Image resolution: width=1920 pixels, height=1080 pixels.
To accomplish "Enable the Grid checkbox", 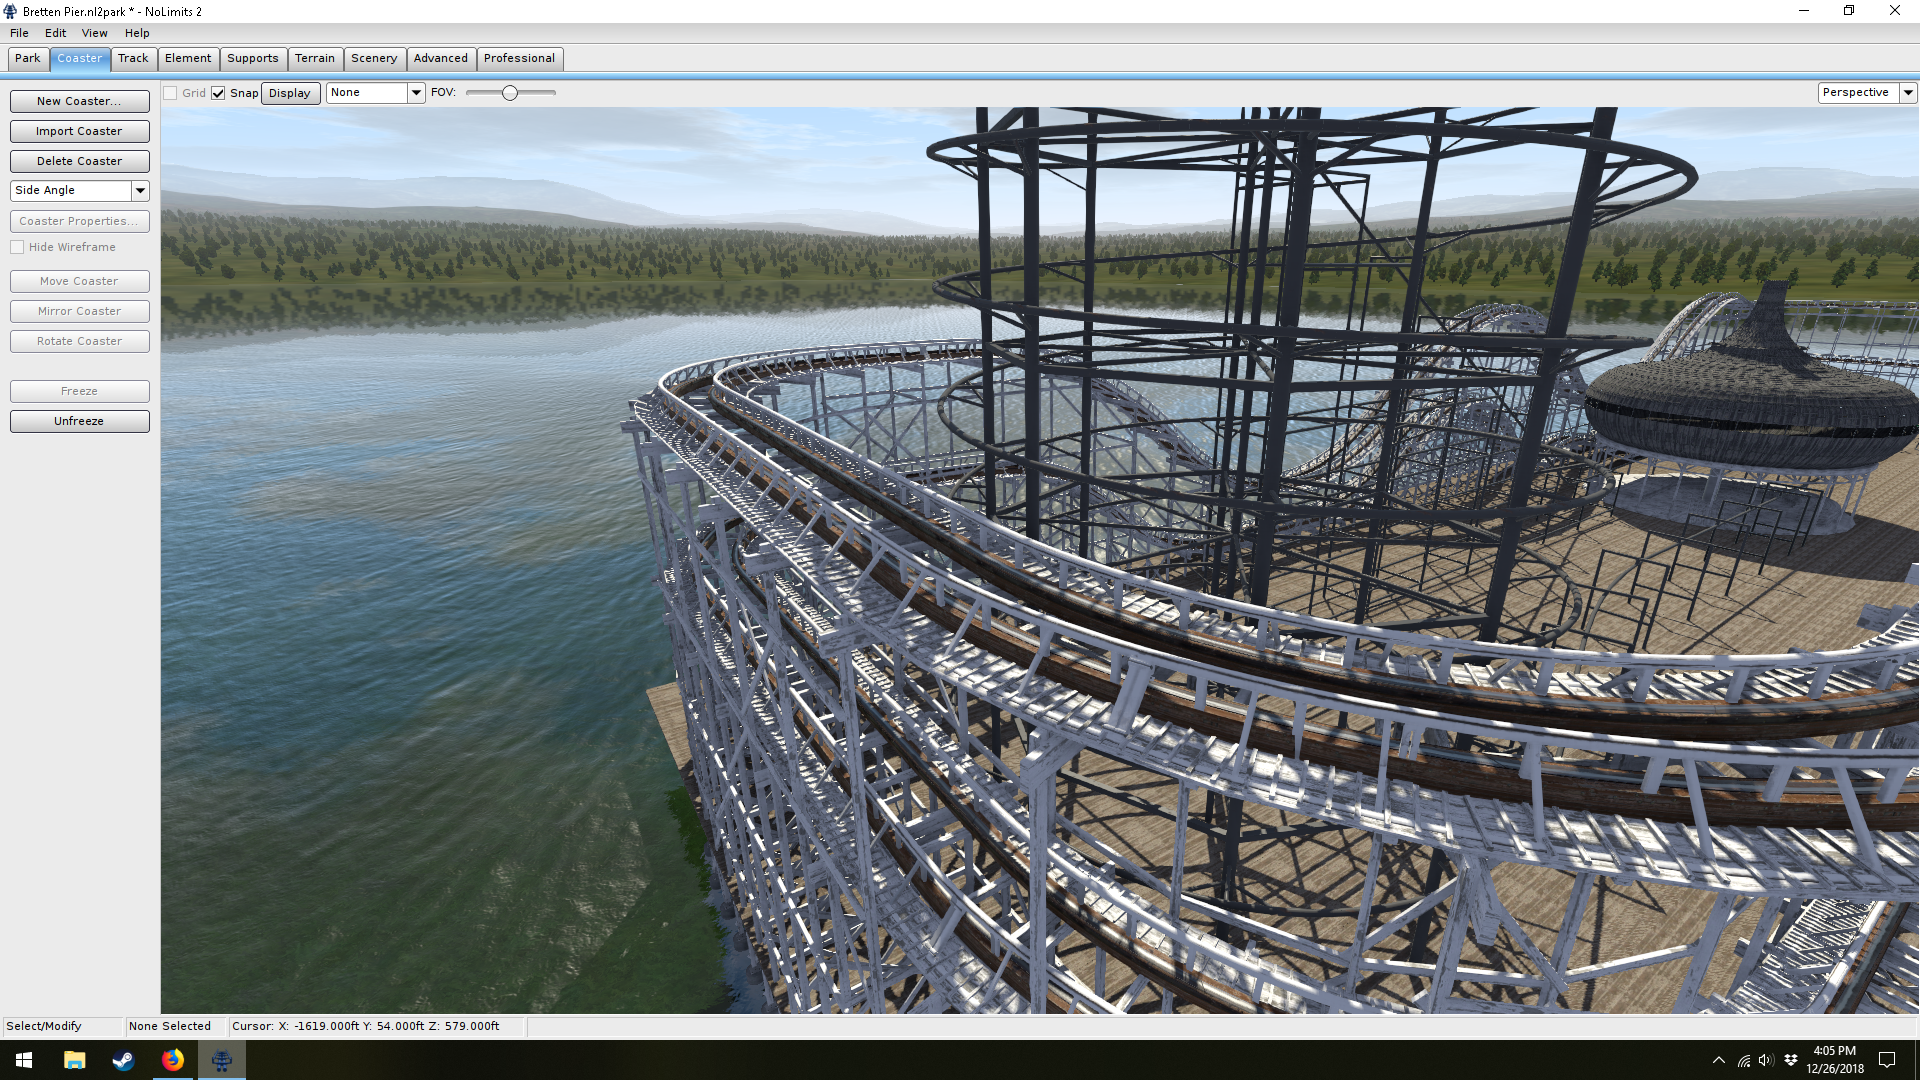I will pos(171,93).
